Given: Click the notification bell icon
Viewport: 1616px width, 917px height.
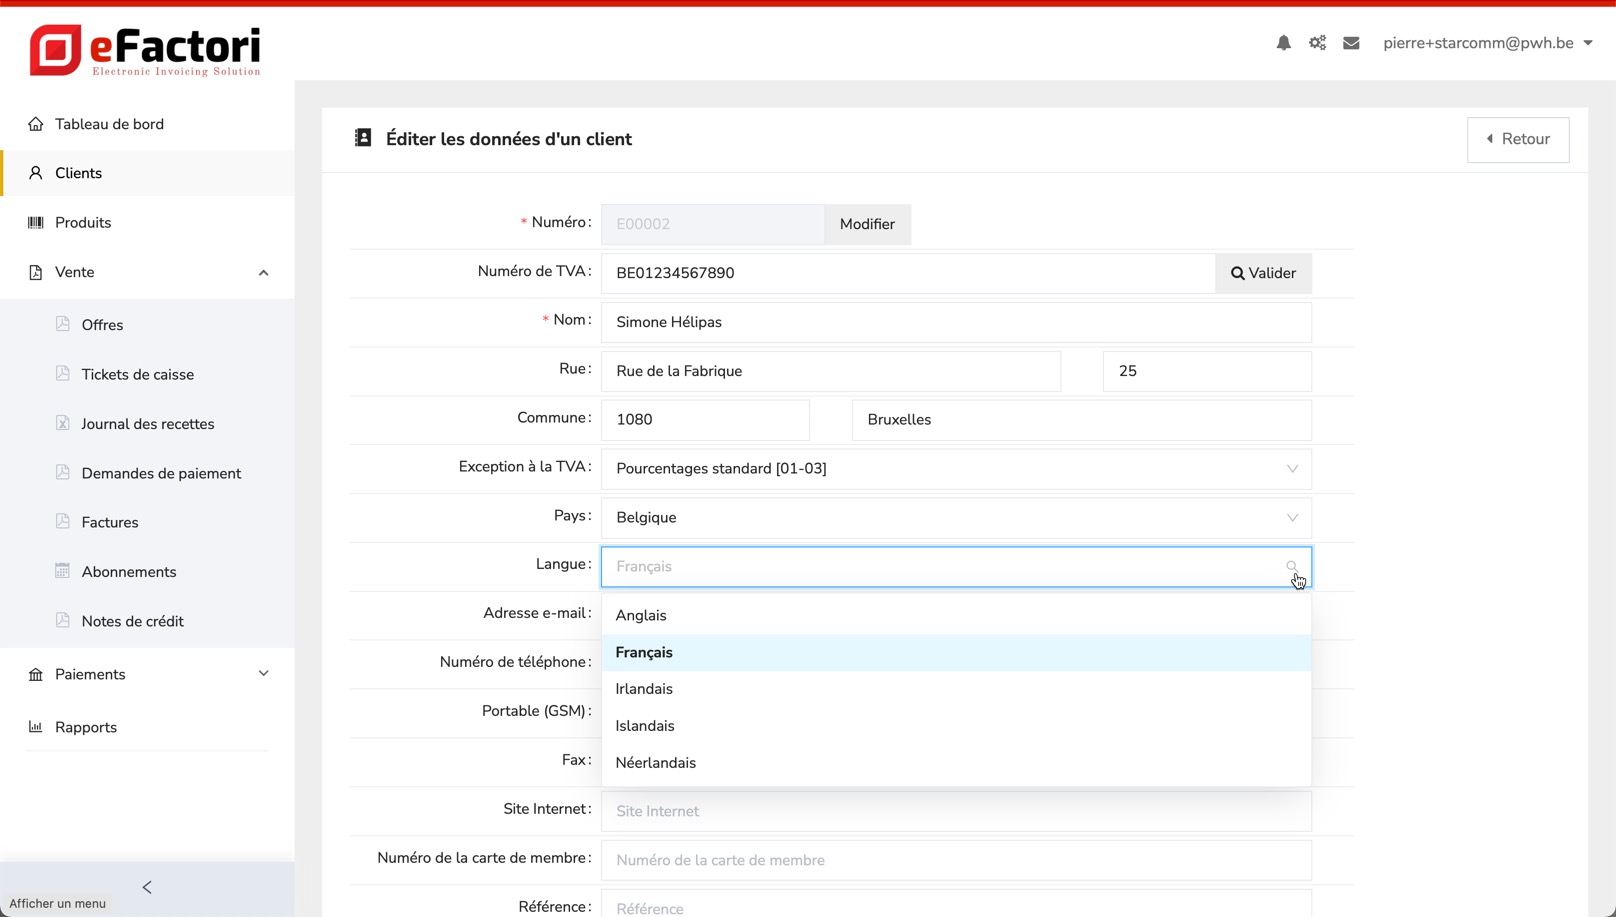Looking at the screenshot, I should (x=1283, y=43).
